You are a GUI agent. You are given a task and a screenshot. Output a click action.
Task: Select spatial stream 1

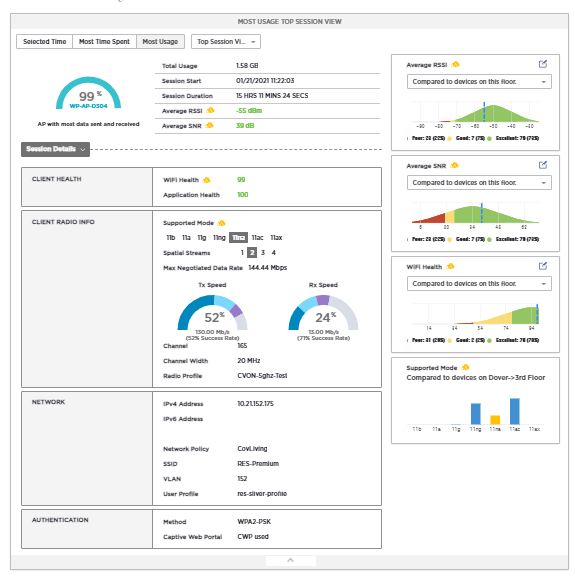click(x=242, y=253)
